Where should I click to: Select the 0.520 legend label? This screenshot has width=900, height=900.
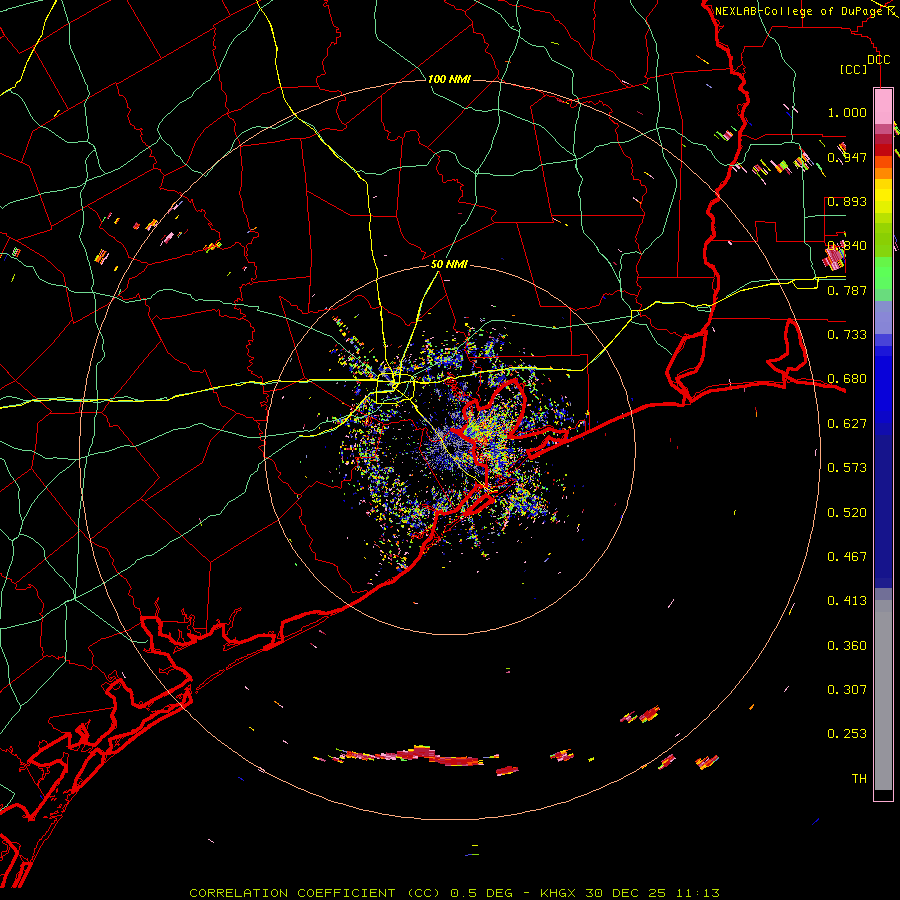[x=847, y=513]
